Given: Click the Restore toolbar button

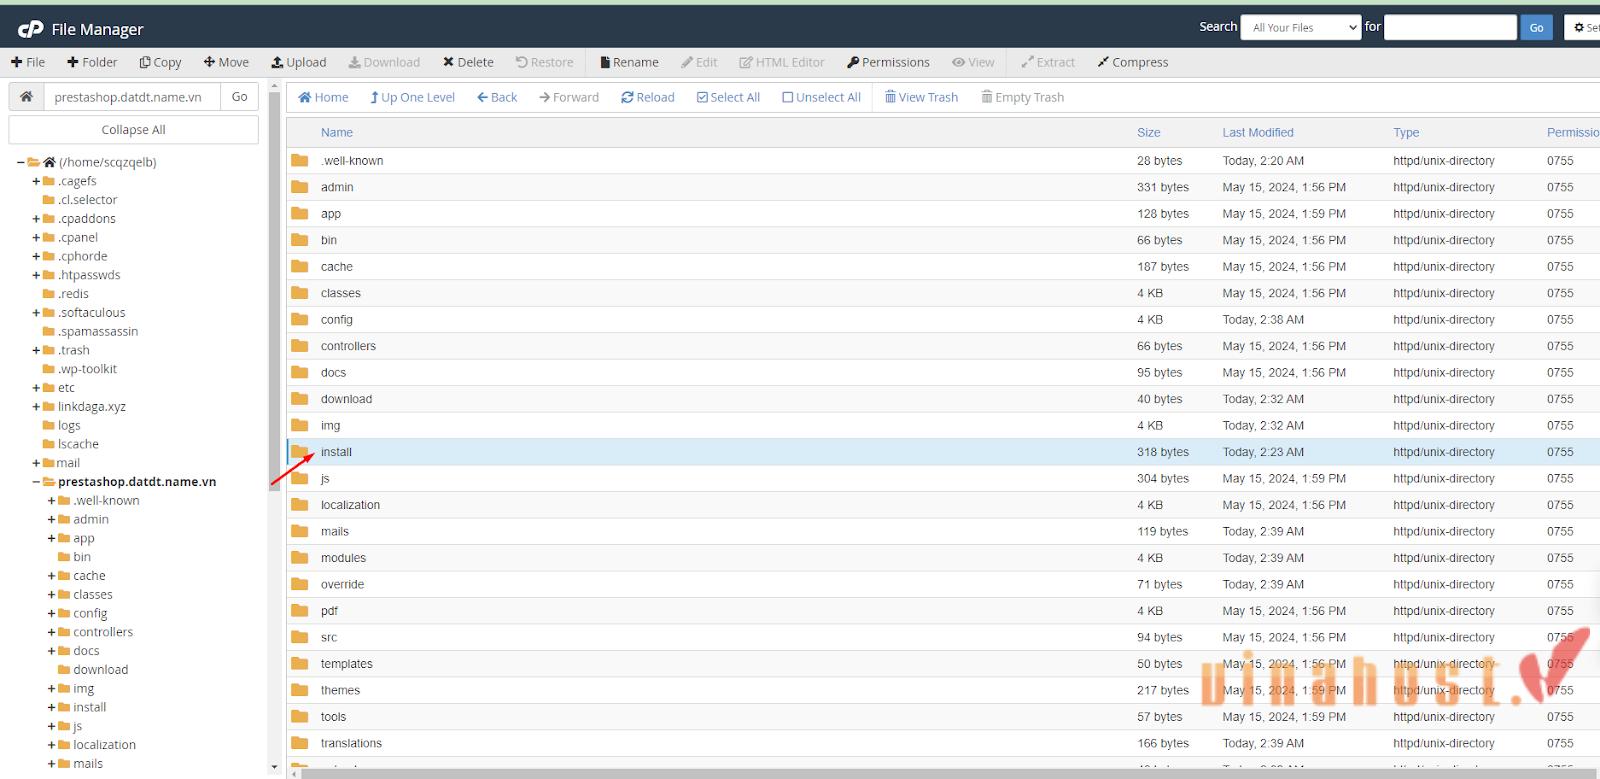Looking at the screenshot, I should (x=544, y=62).
